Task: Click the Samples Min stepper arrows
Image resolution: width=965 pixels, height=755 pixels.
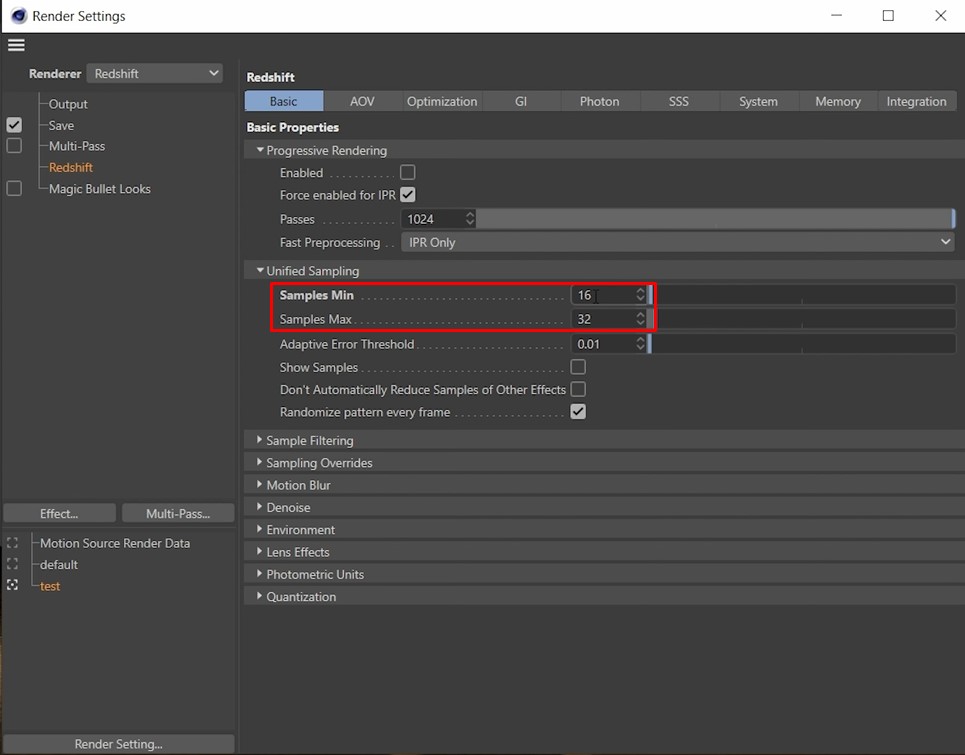Action: click(x=640, y=295)
